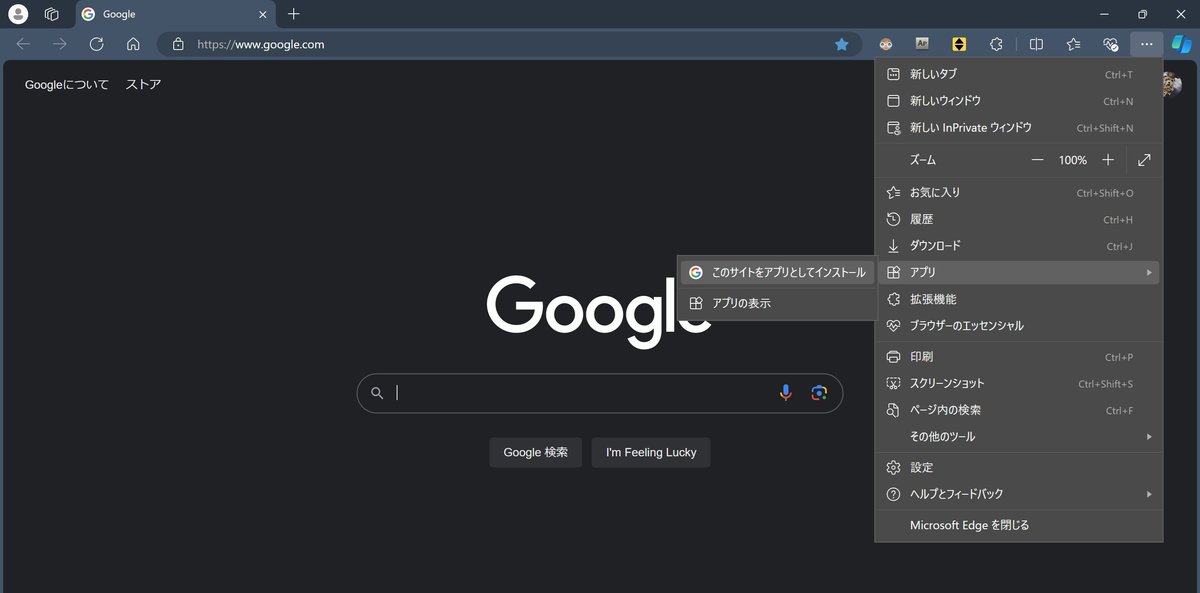This screenshot has height=593, width=1200.
Task: Choose アプリの表示 in the submenu
Action: pyautogui.click(x=777, y=303)
